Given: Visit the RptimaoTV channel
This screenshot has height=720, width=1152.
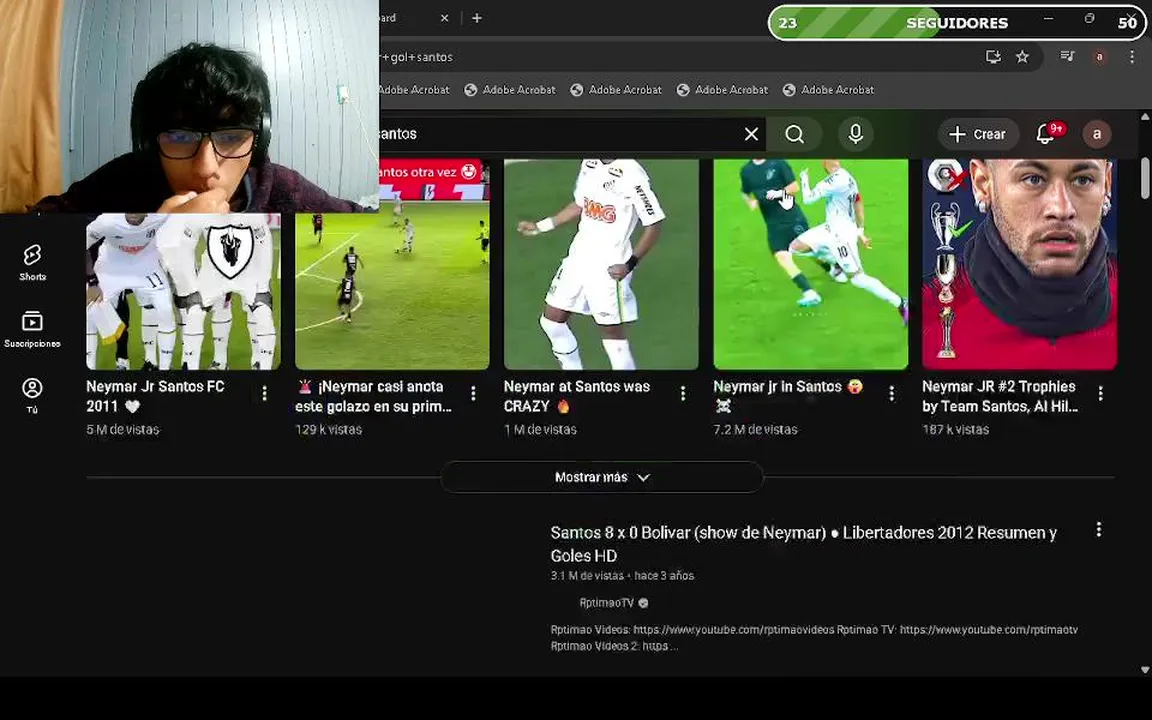Looking at the screenshot, I should click(x=606, y=602).
